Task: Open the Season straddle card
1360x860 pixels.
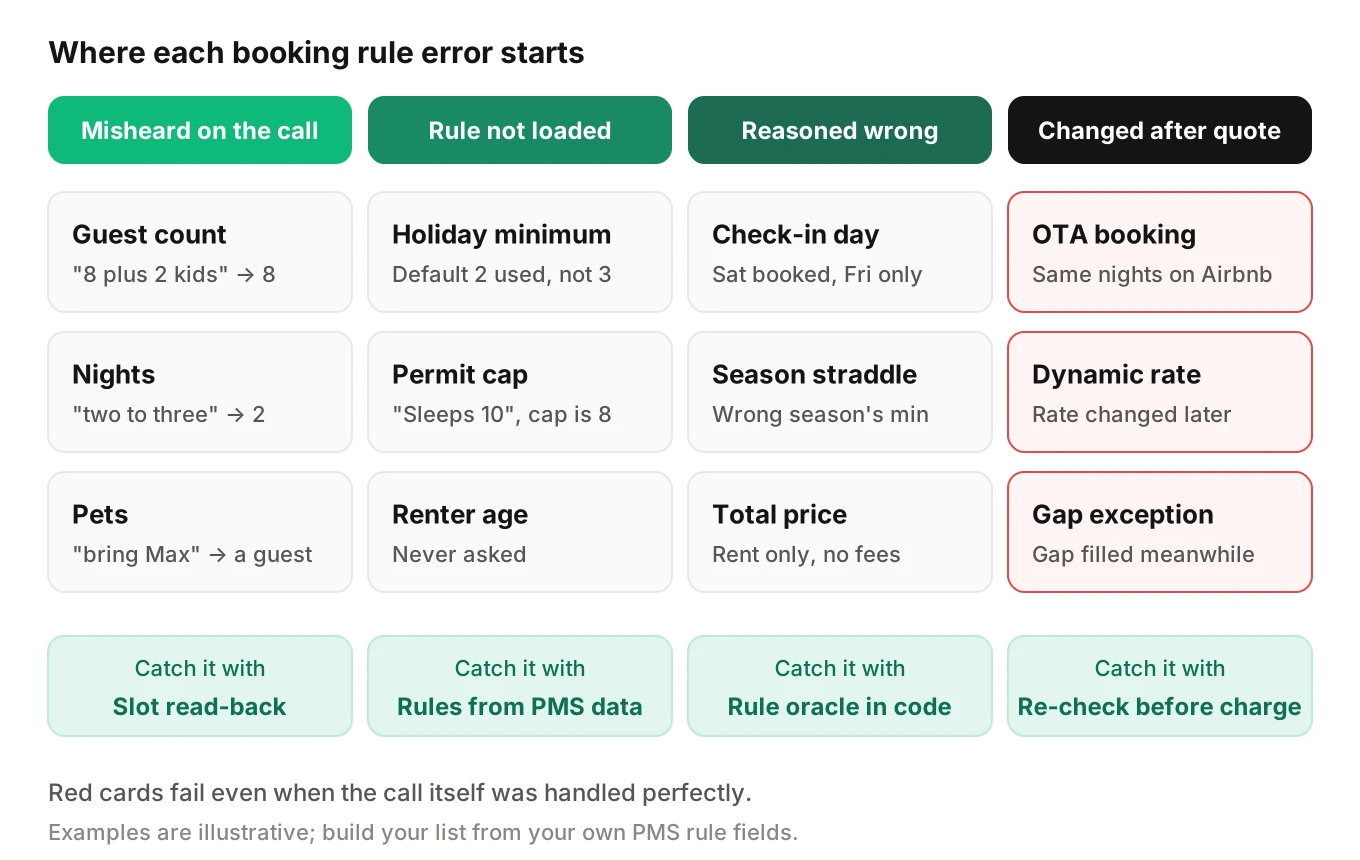Action: (840, 392)
